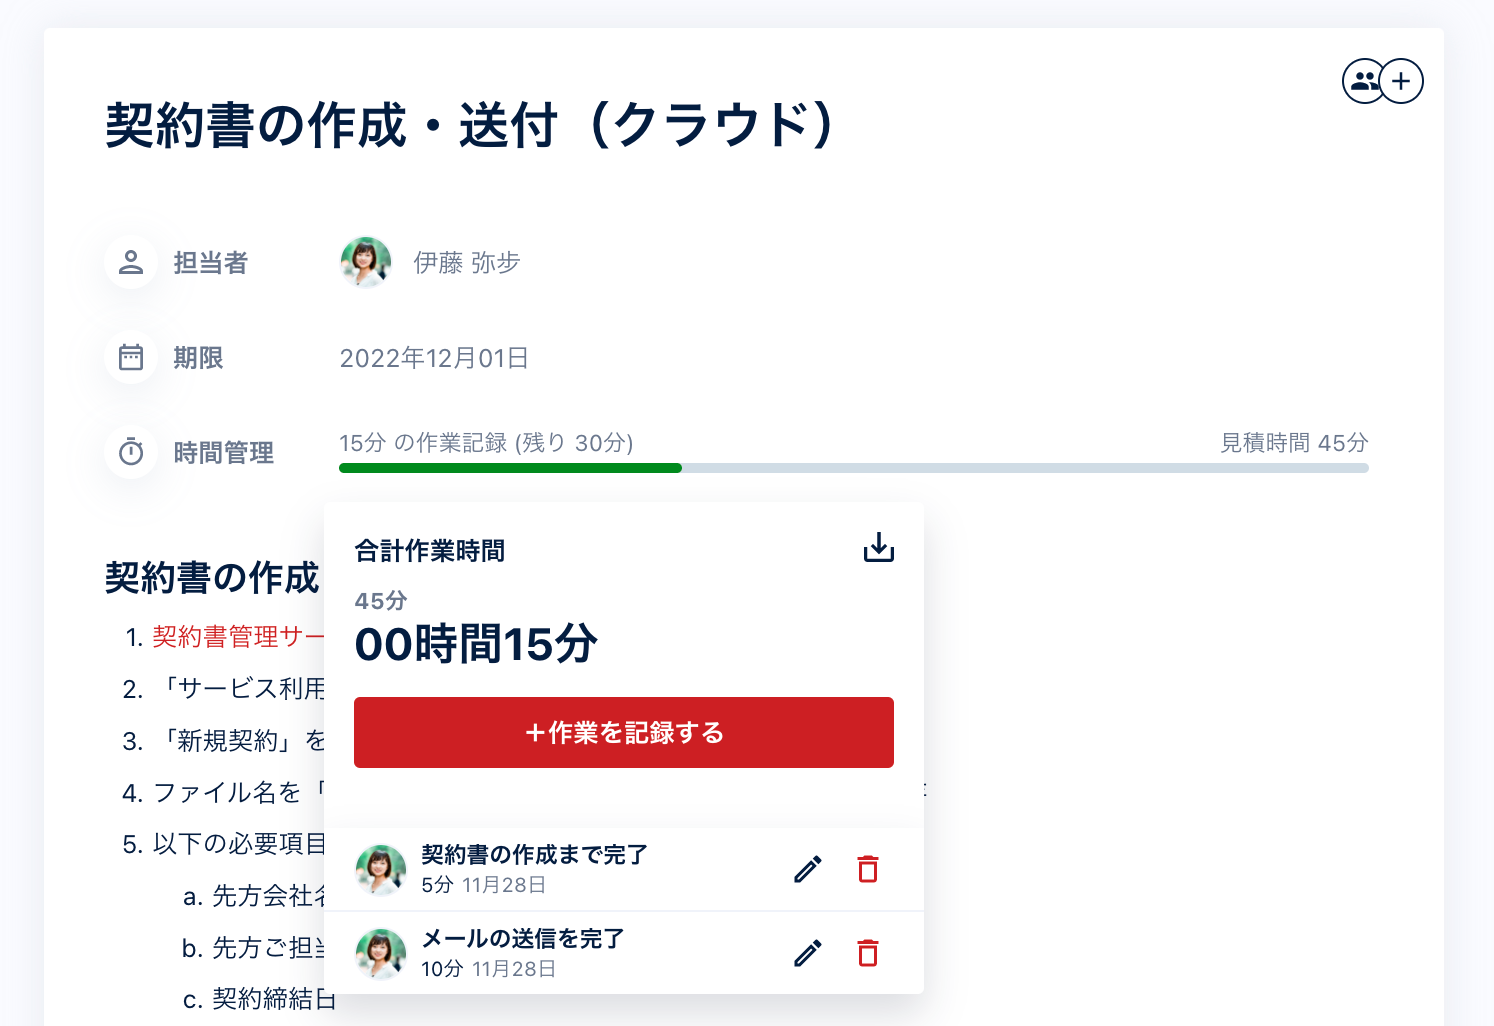
Task: Click step 3 「新規契約」 text
Action: point(240,741)
